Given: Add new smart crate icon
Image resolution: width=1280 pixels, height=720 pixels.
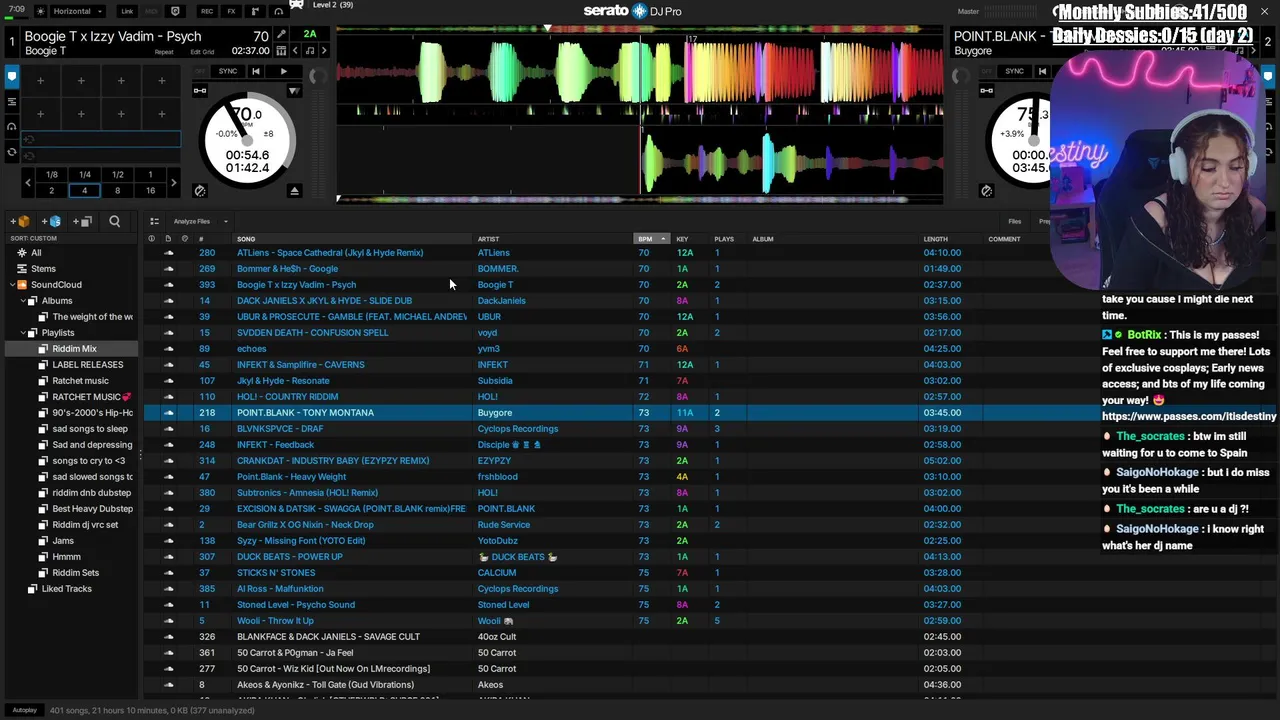Looking at the screenshot, I should click(53, 221).
